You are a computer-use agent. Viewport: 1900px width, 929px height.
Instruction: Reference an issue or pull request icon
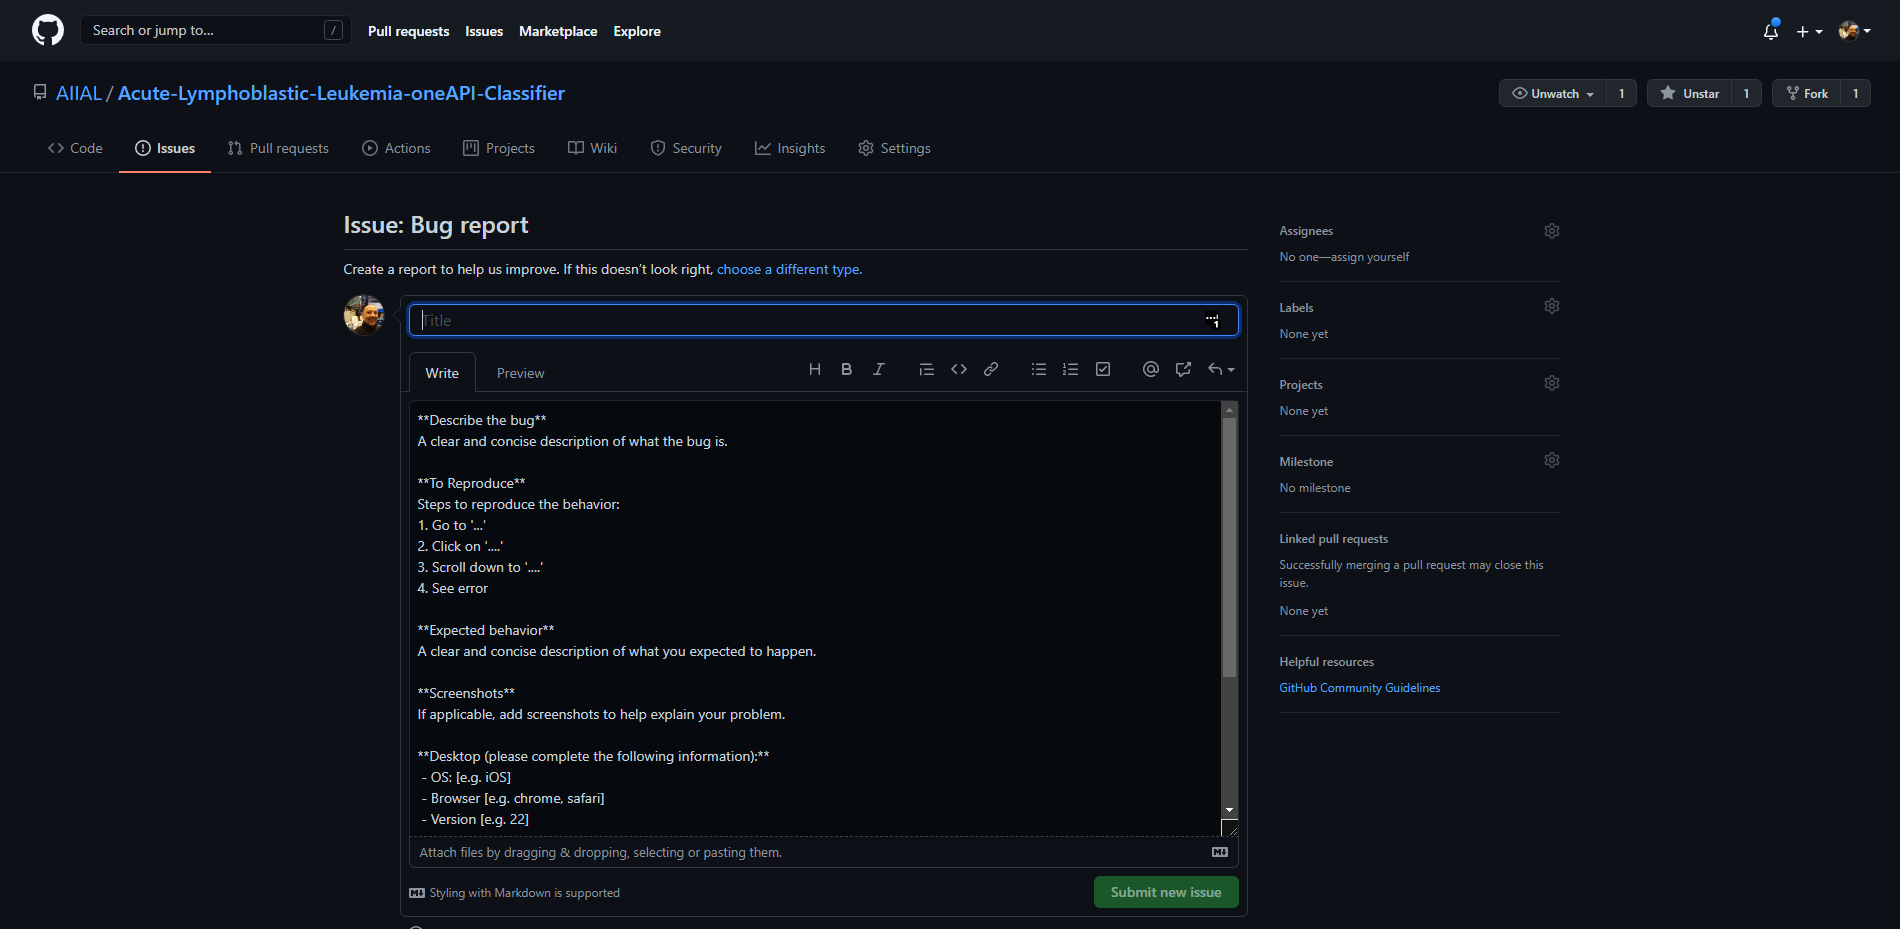1183,369
